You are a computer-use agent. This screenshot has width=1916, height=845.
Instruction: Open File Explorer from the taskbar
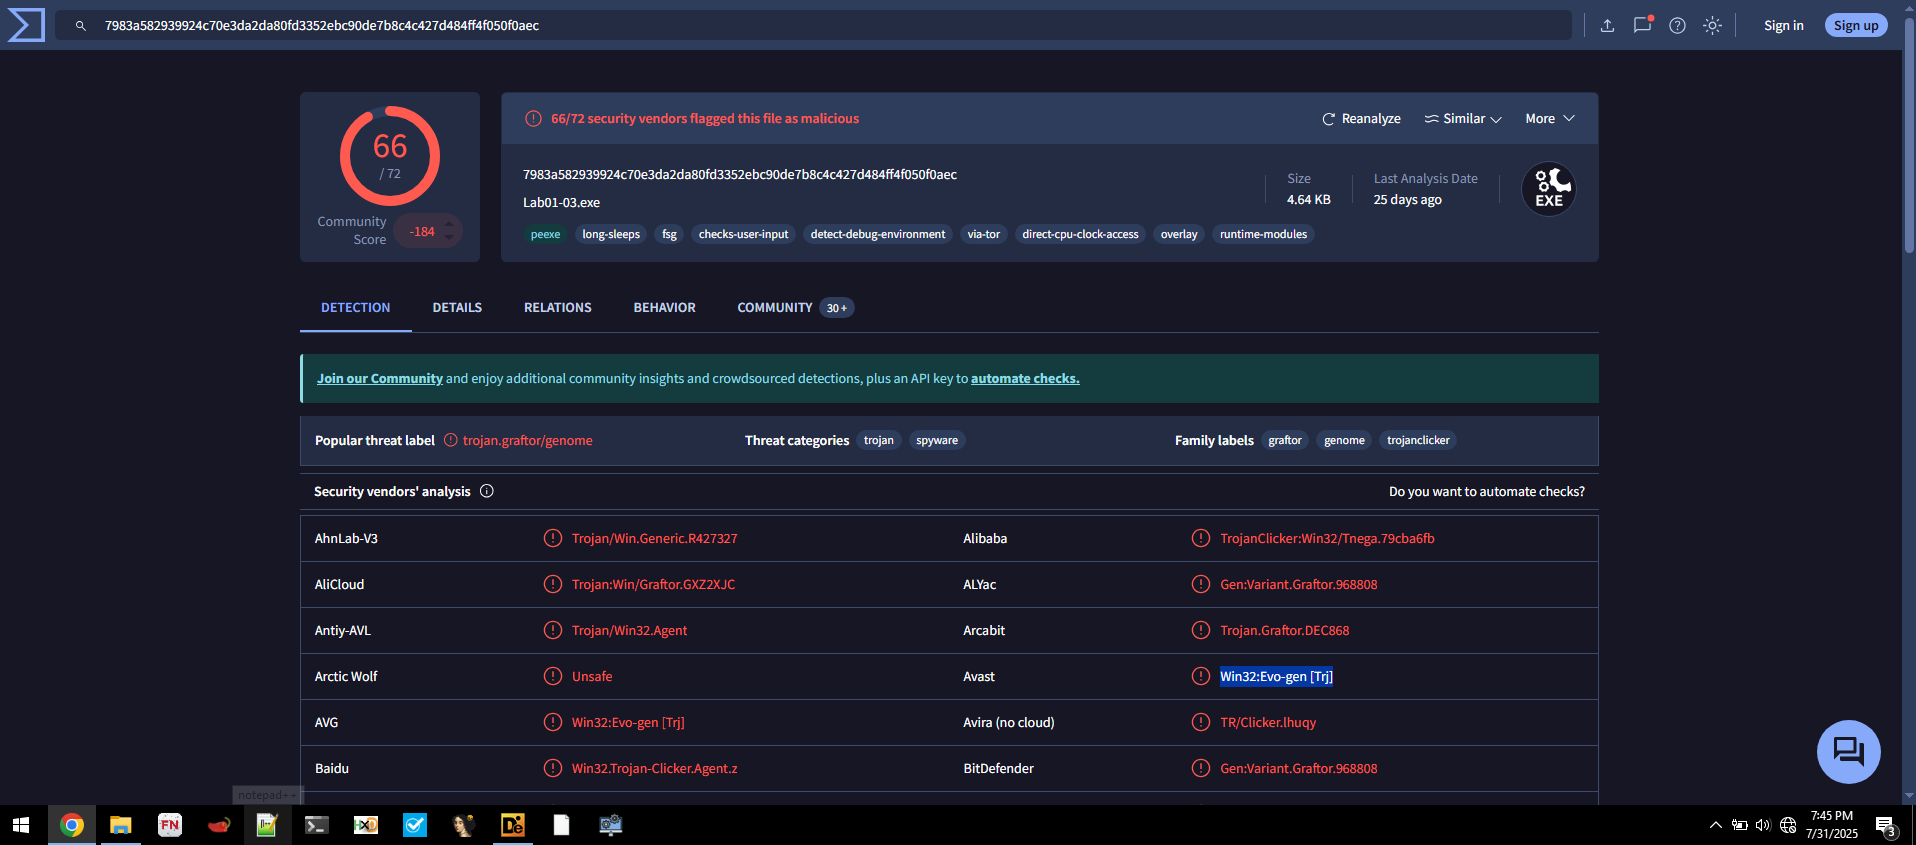121,825
